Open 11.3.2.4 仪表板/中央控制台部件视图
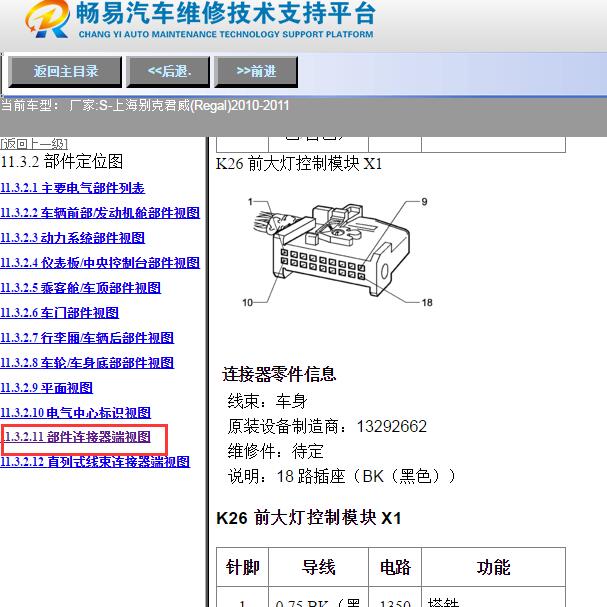This screenshot has height=607, width=607. point(100,263)
